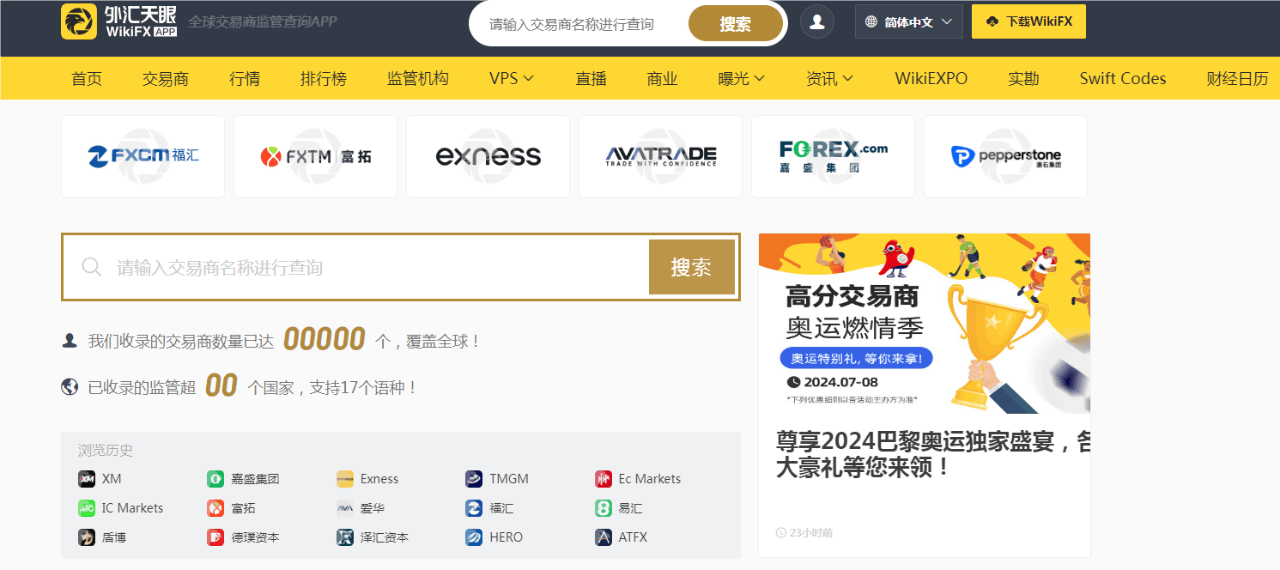This screenshot has height=570, width=1280.
Task: Click the 下载WikiFX download button
Action: point(1028,21)
